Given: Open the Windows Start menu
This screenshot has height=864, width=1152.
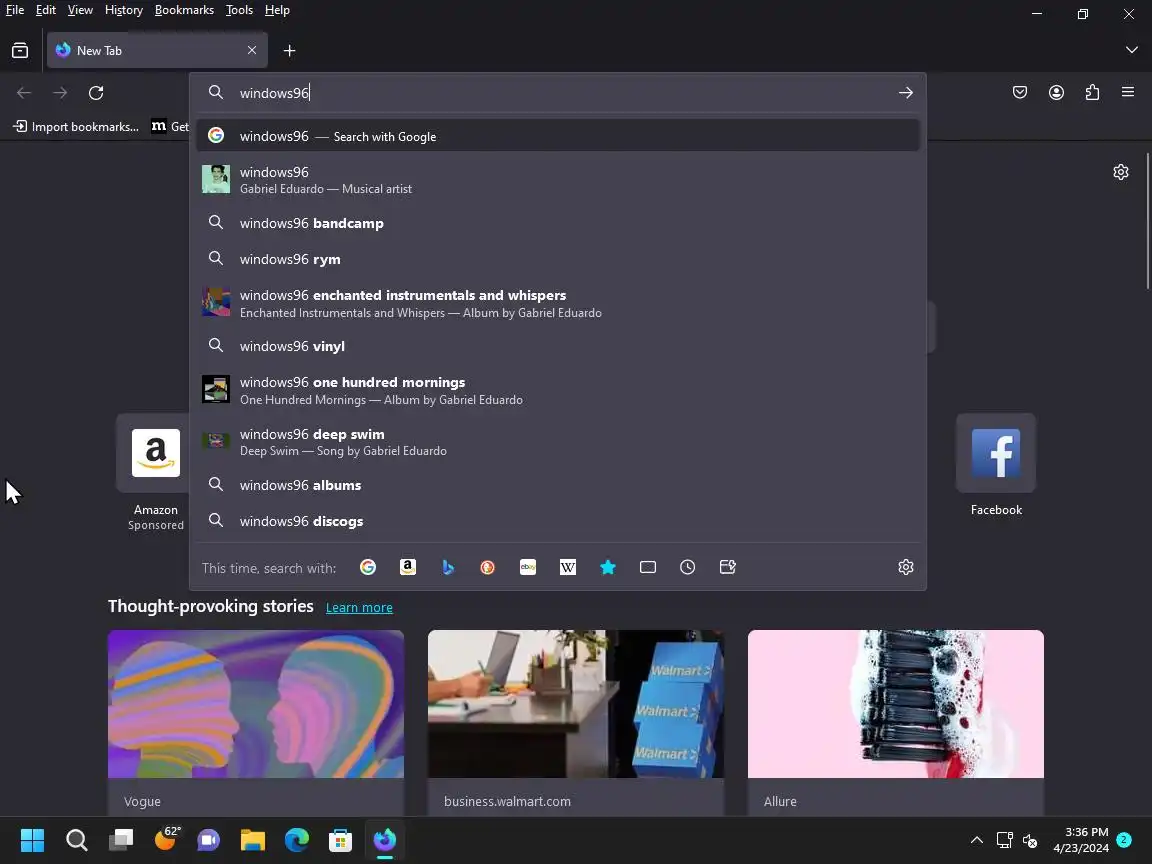Looking at the screenshot, I should click(32, 840).
